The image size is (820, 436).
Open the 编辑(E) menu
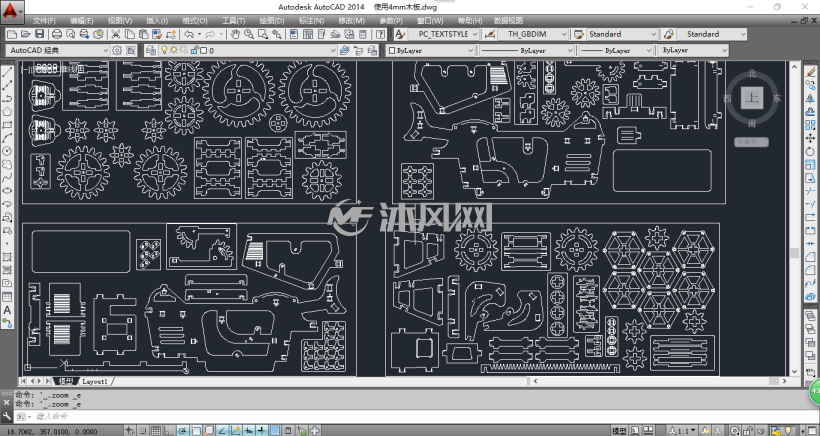coord(82,21)
